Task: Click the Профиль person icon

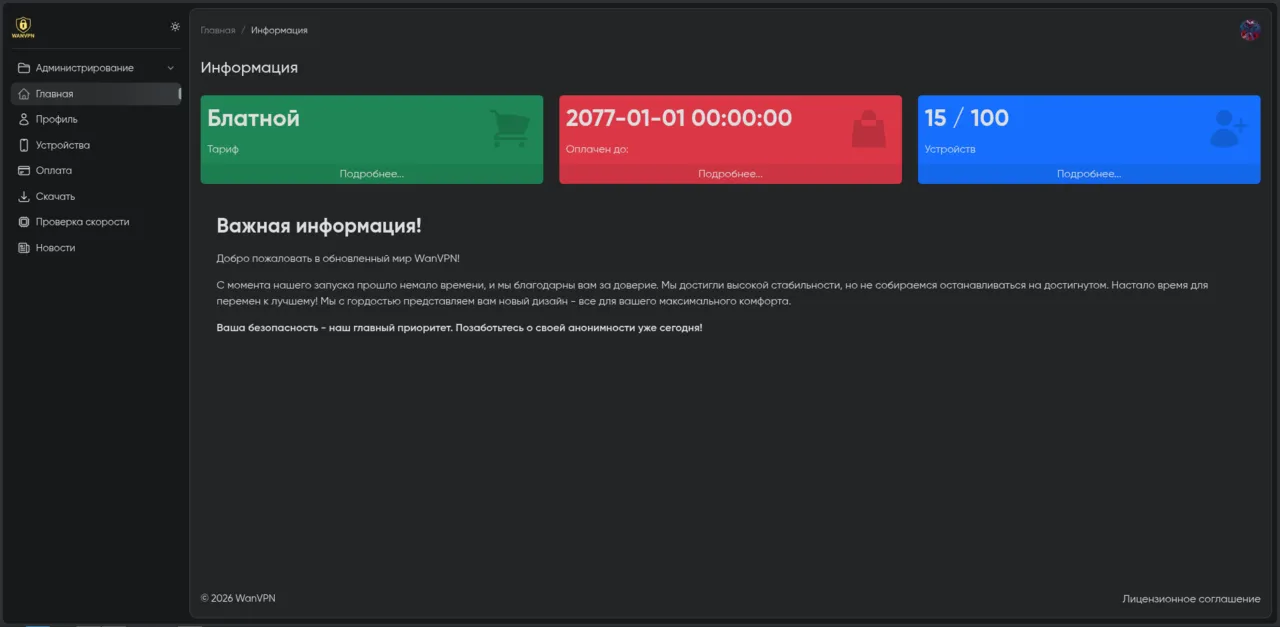Action: pos(24,119)
